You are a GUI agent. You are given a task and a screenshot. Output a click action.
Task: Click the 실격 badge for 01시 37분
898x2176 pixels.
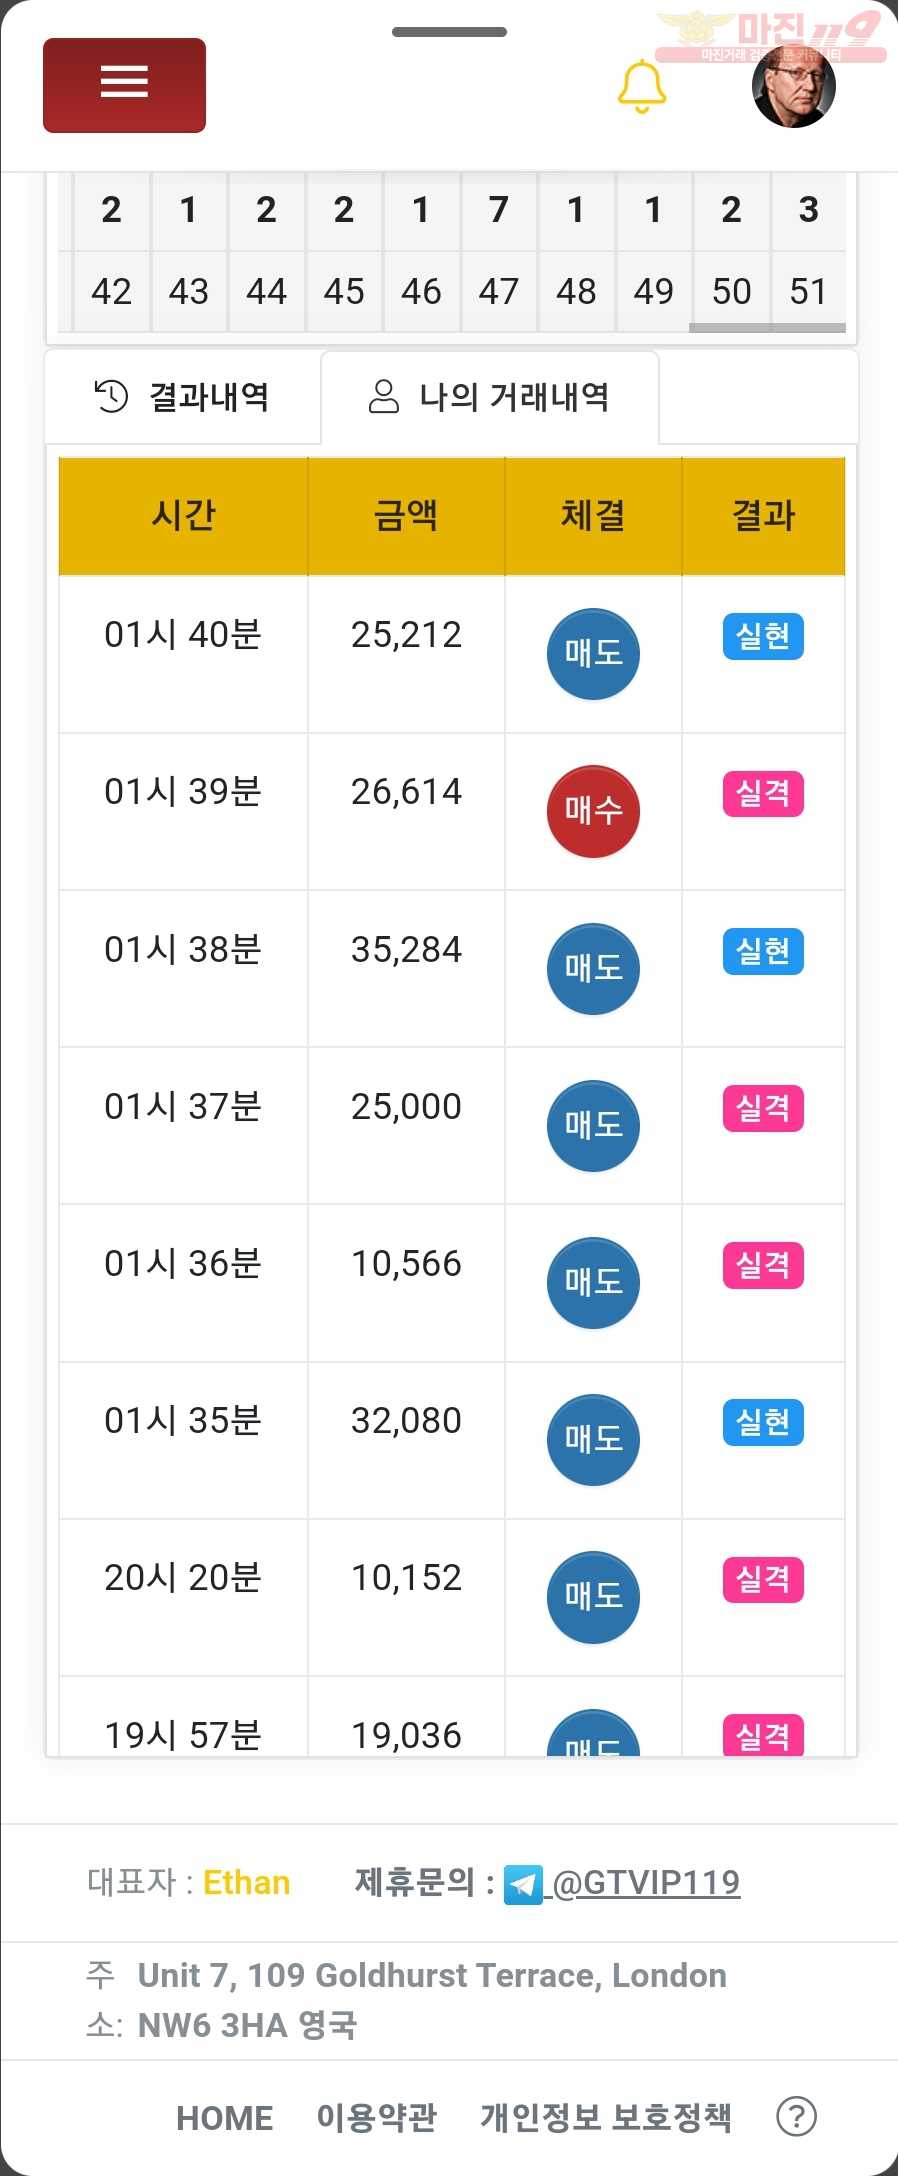click(x=763, y=1108)
